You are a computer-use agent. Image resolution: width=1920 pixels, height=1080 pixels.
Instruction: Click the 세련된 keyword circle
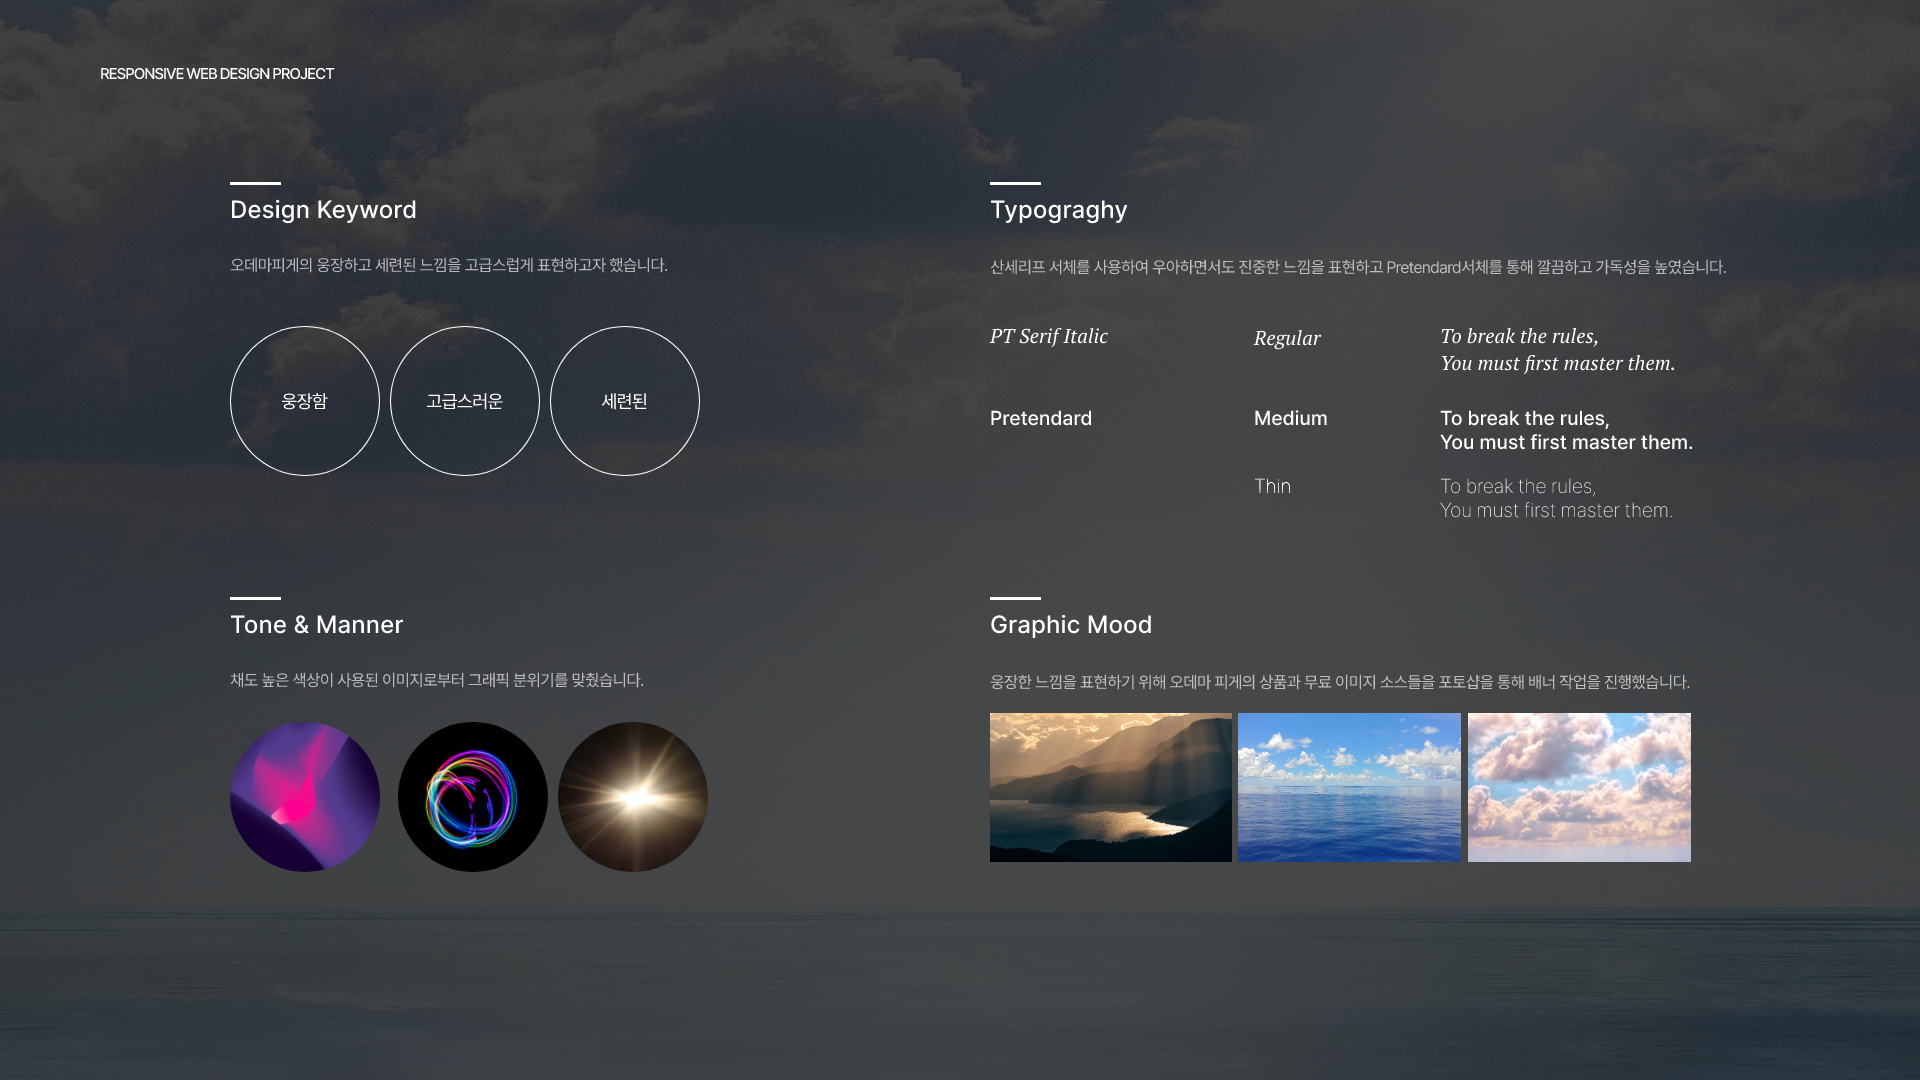625,401
